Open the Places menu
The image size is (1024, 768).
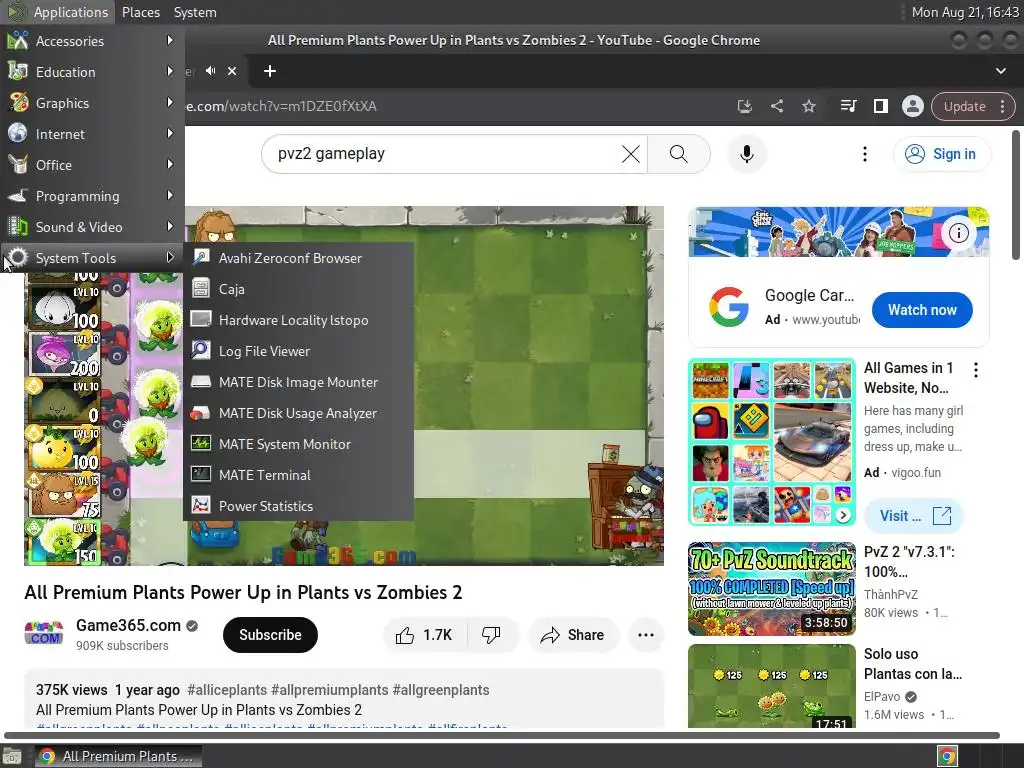click(x=140, y=12)
